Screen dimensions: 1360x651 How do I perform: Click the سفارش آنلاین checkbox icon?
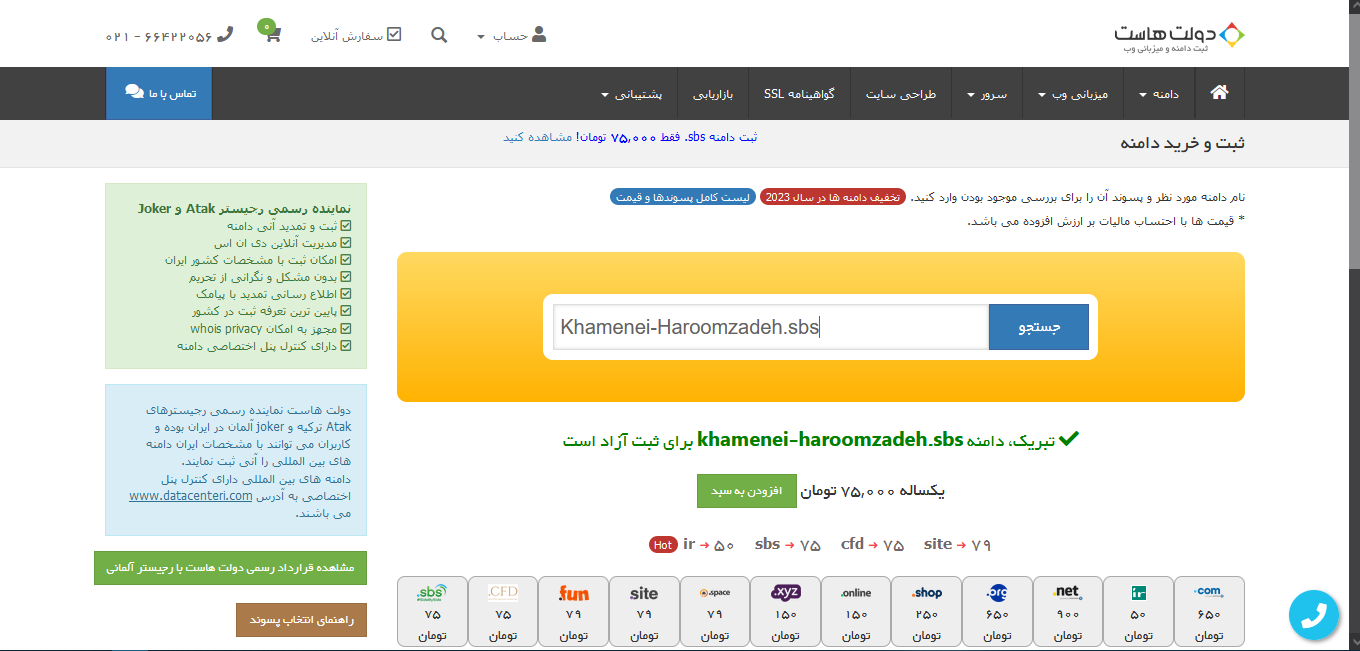(x=394, y=35)
